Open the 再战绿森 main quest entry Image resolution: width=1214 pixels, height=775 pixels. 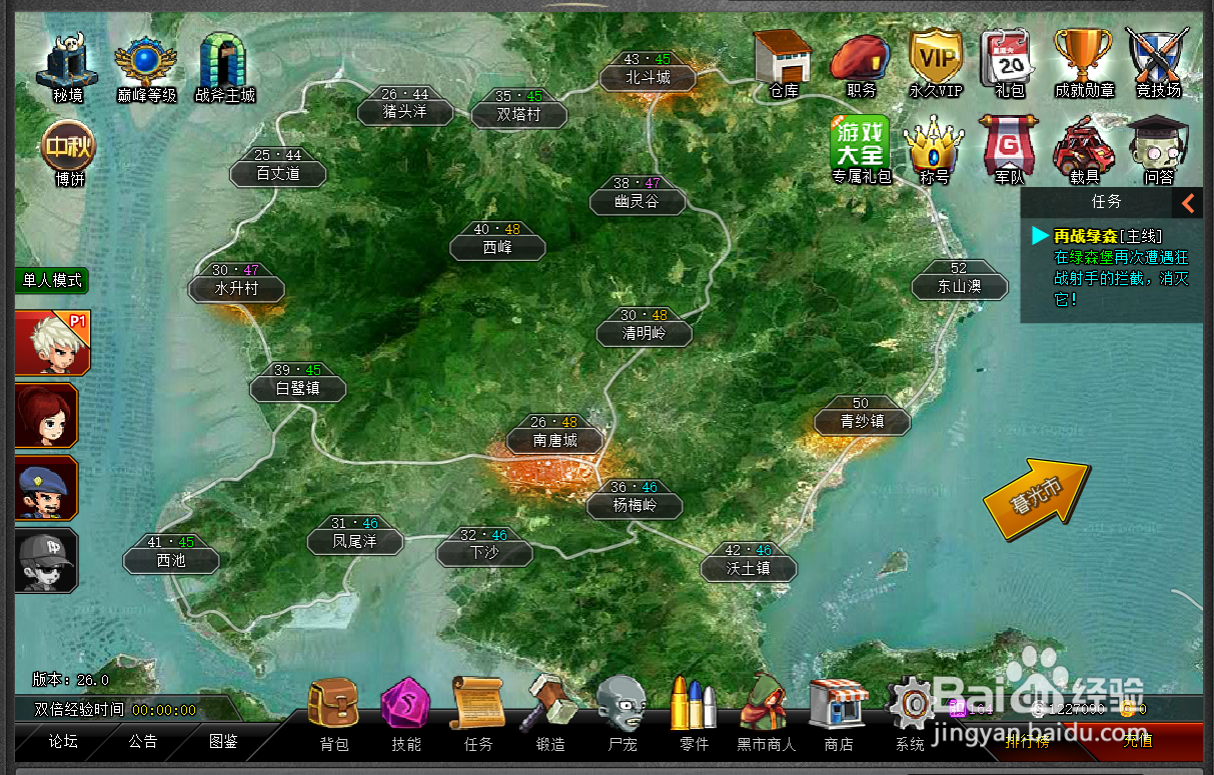[1108, 236]
